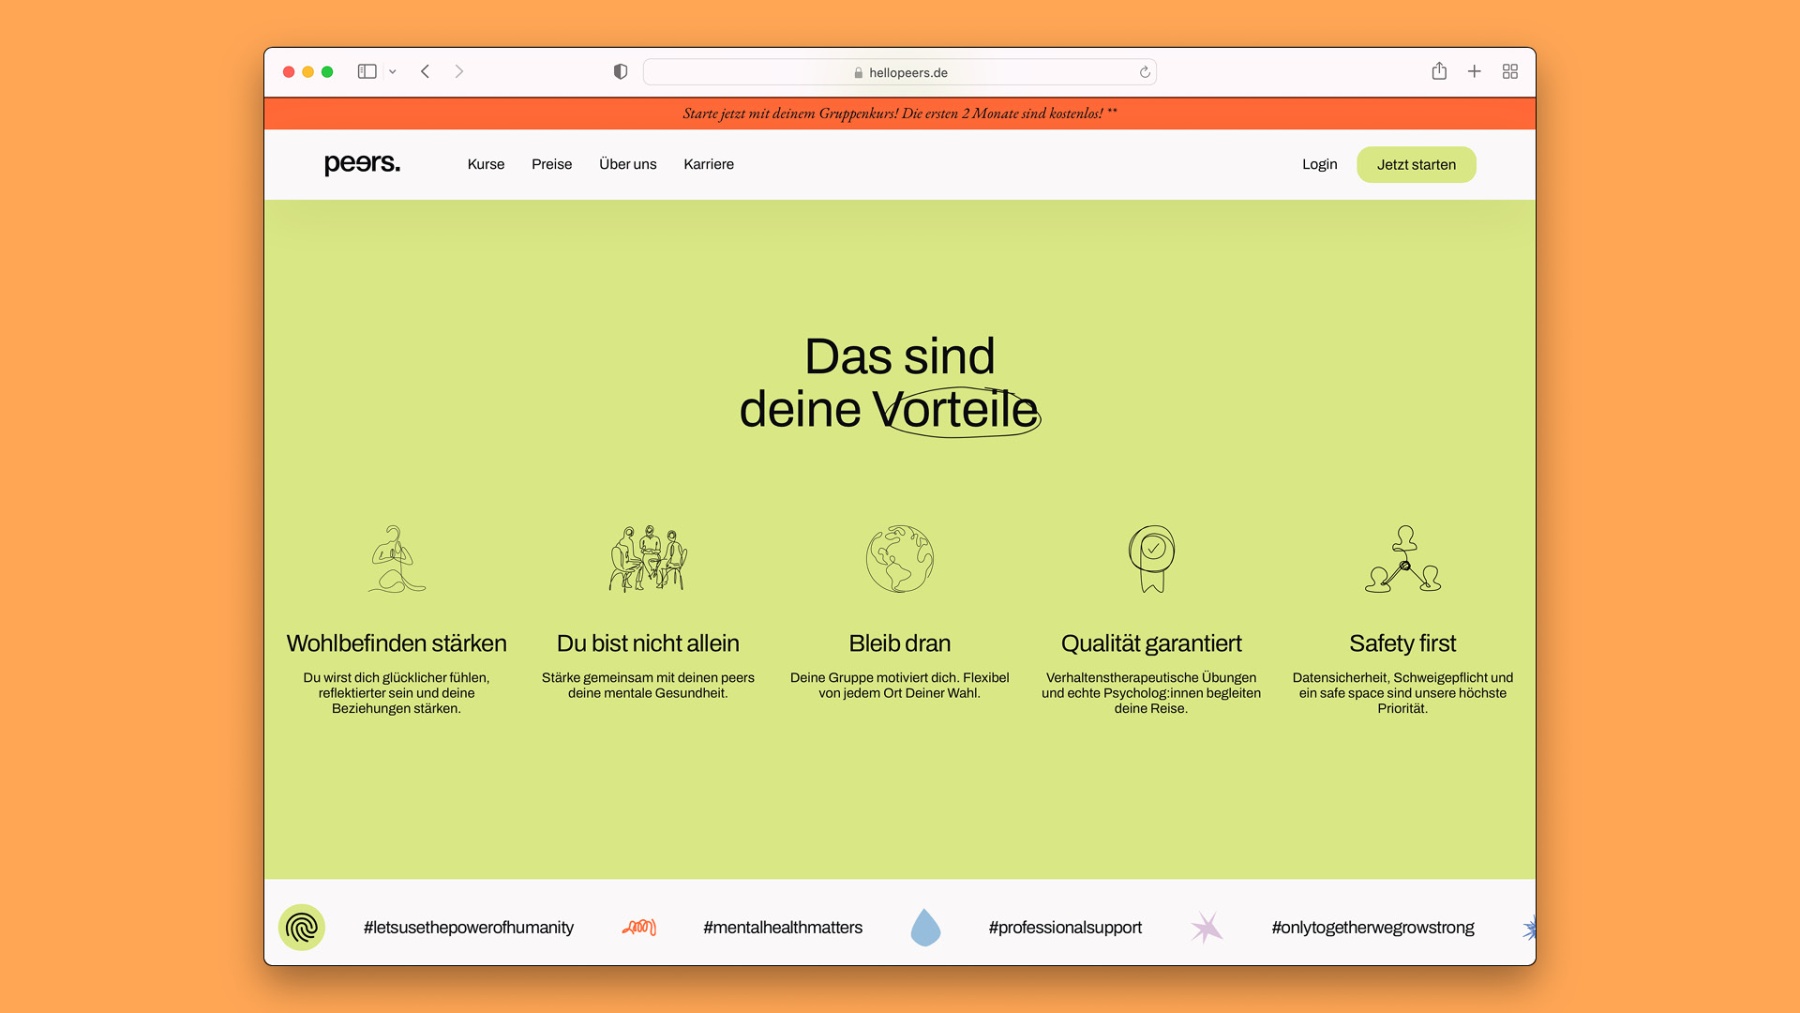Screen dimensions: 1800x1013
Task: Click the forward navigation arrow
Action: (459, 72)
